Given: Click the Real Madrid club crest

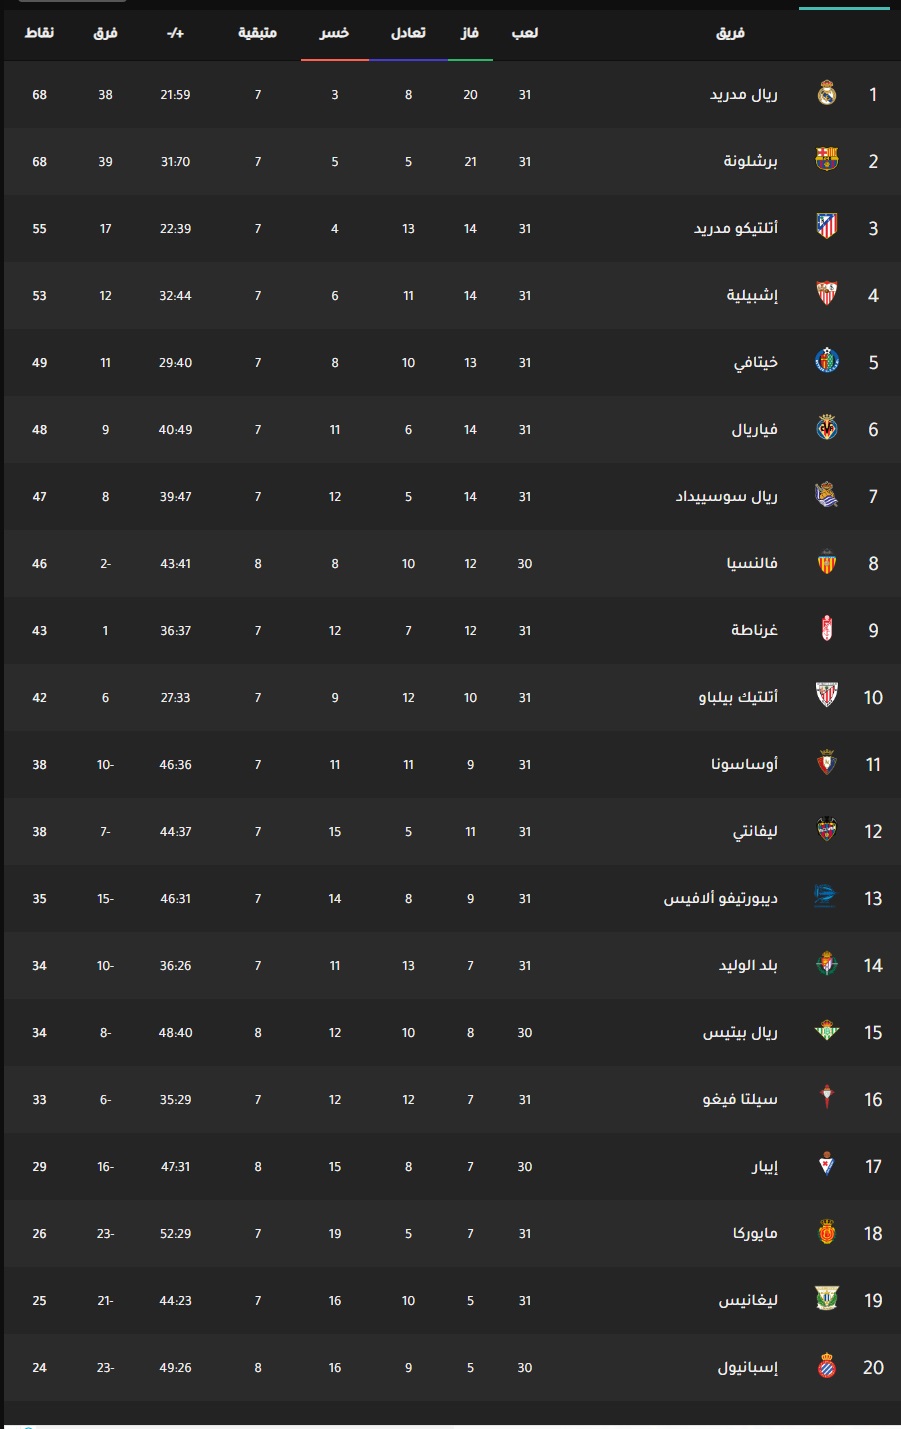Looking at the screenshot, I should 827,94.
